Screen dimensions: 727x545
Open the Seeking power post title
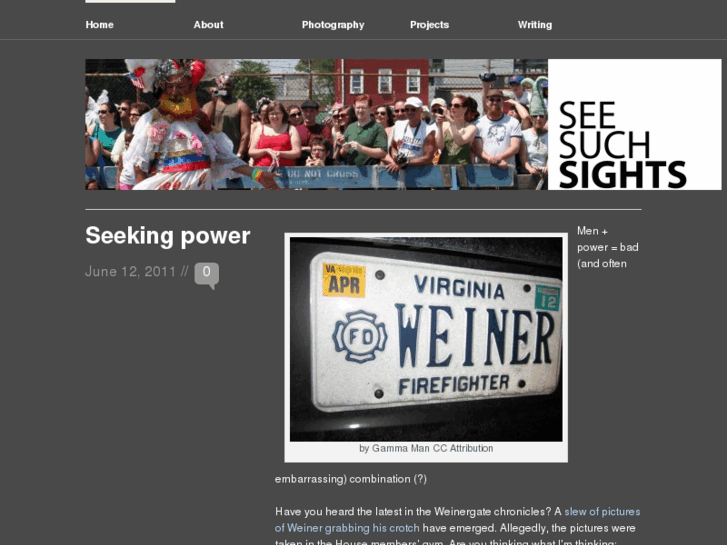(x=168, y=236)
